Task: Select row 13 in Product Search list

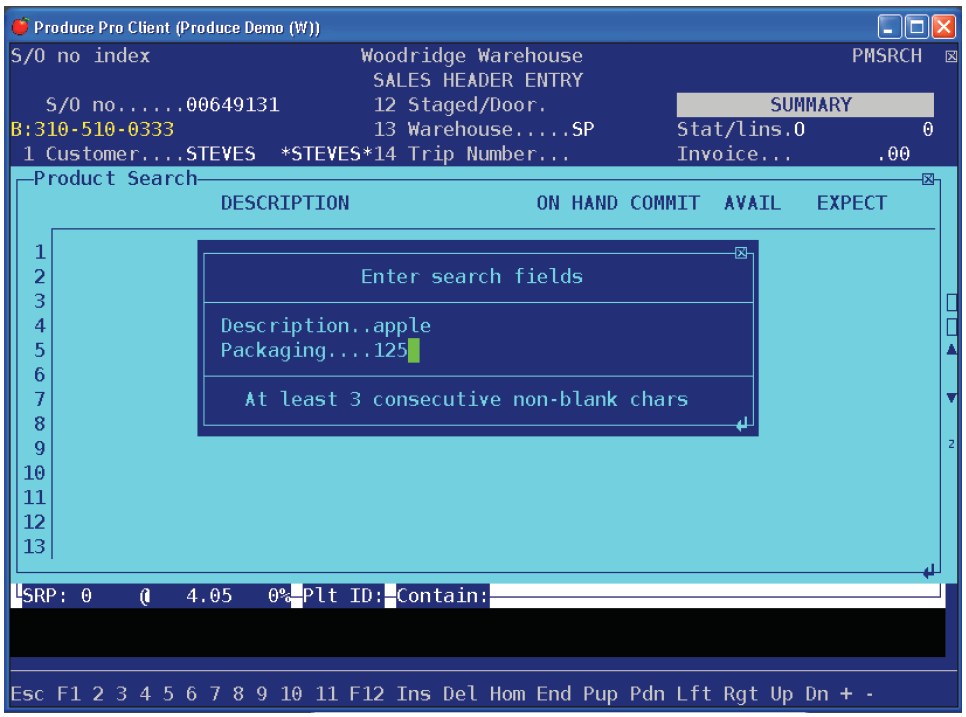Action: pos(34,546)
